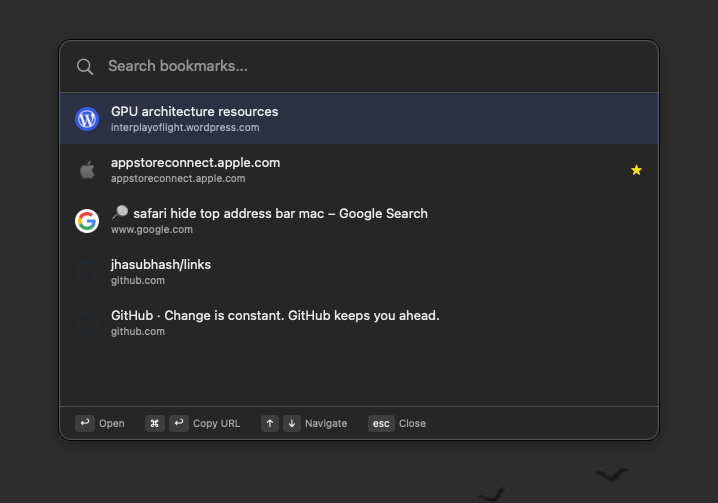This screenshot has width=718, height=503.
Task: Click the down arrow navigate key
Action: (x=292, y=423)
